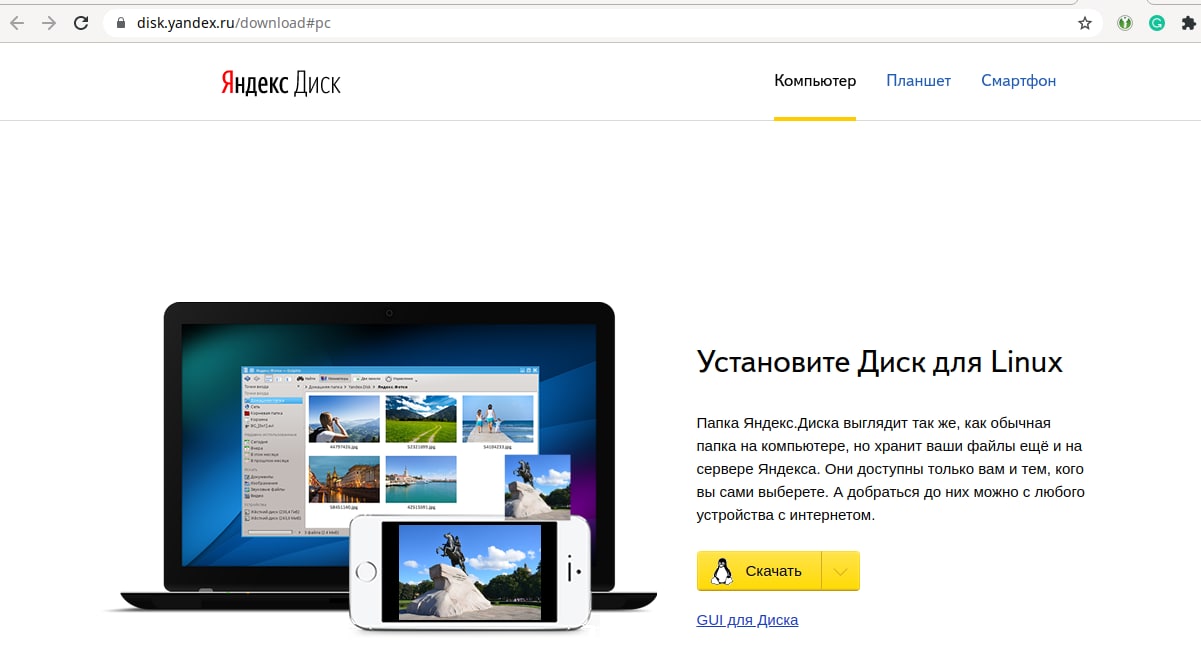
Task: Click the browser forward arrow
Action: coord(48,23)
